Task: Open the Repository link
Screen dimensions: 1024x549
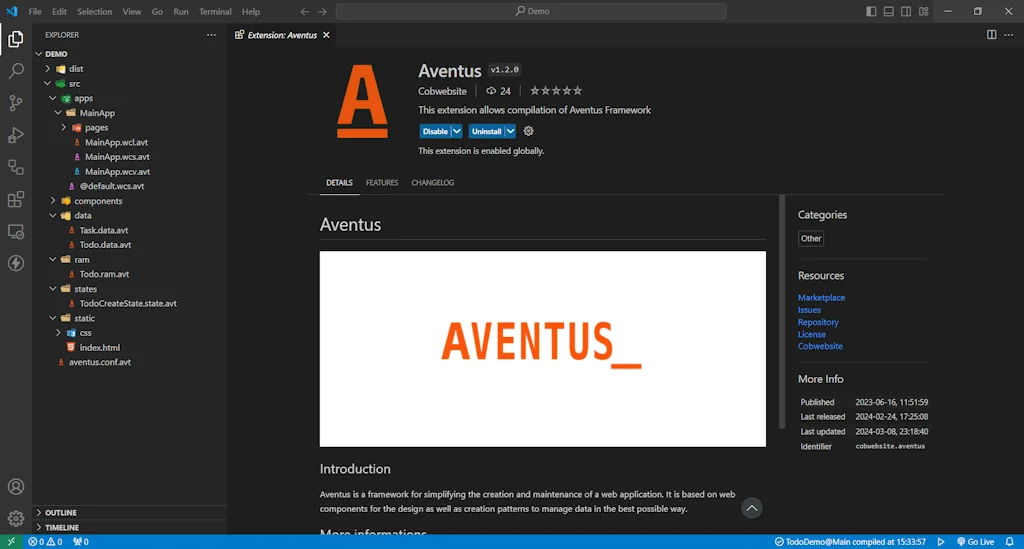Action: click(818, 322)
